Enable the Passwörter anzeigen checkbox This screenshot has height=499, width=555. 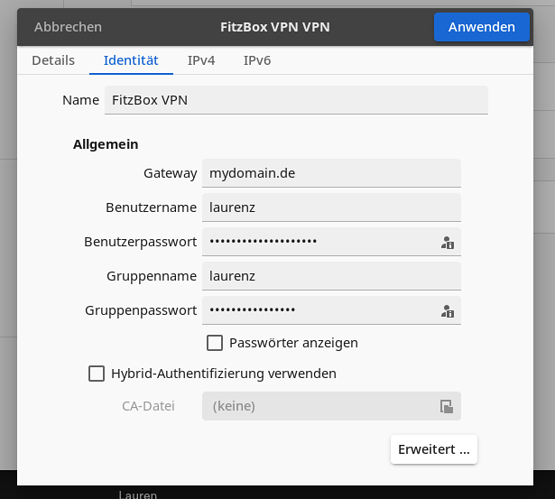(214, 343)
